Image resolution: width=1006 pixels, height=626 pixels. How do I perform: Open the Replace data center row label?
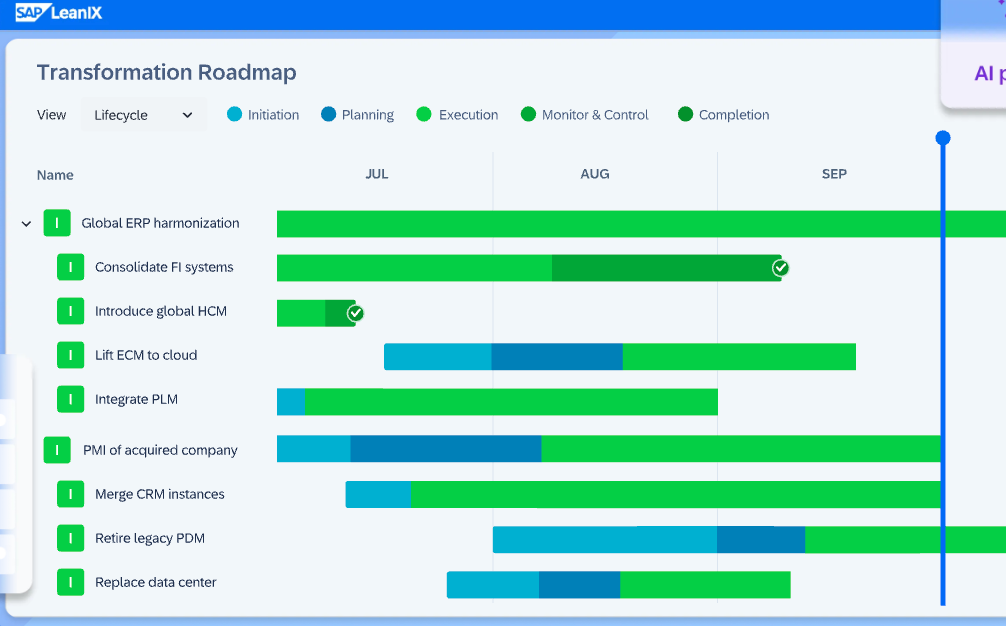point(156,582)
